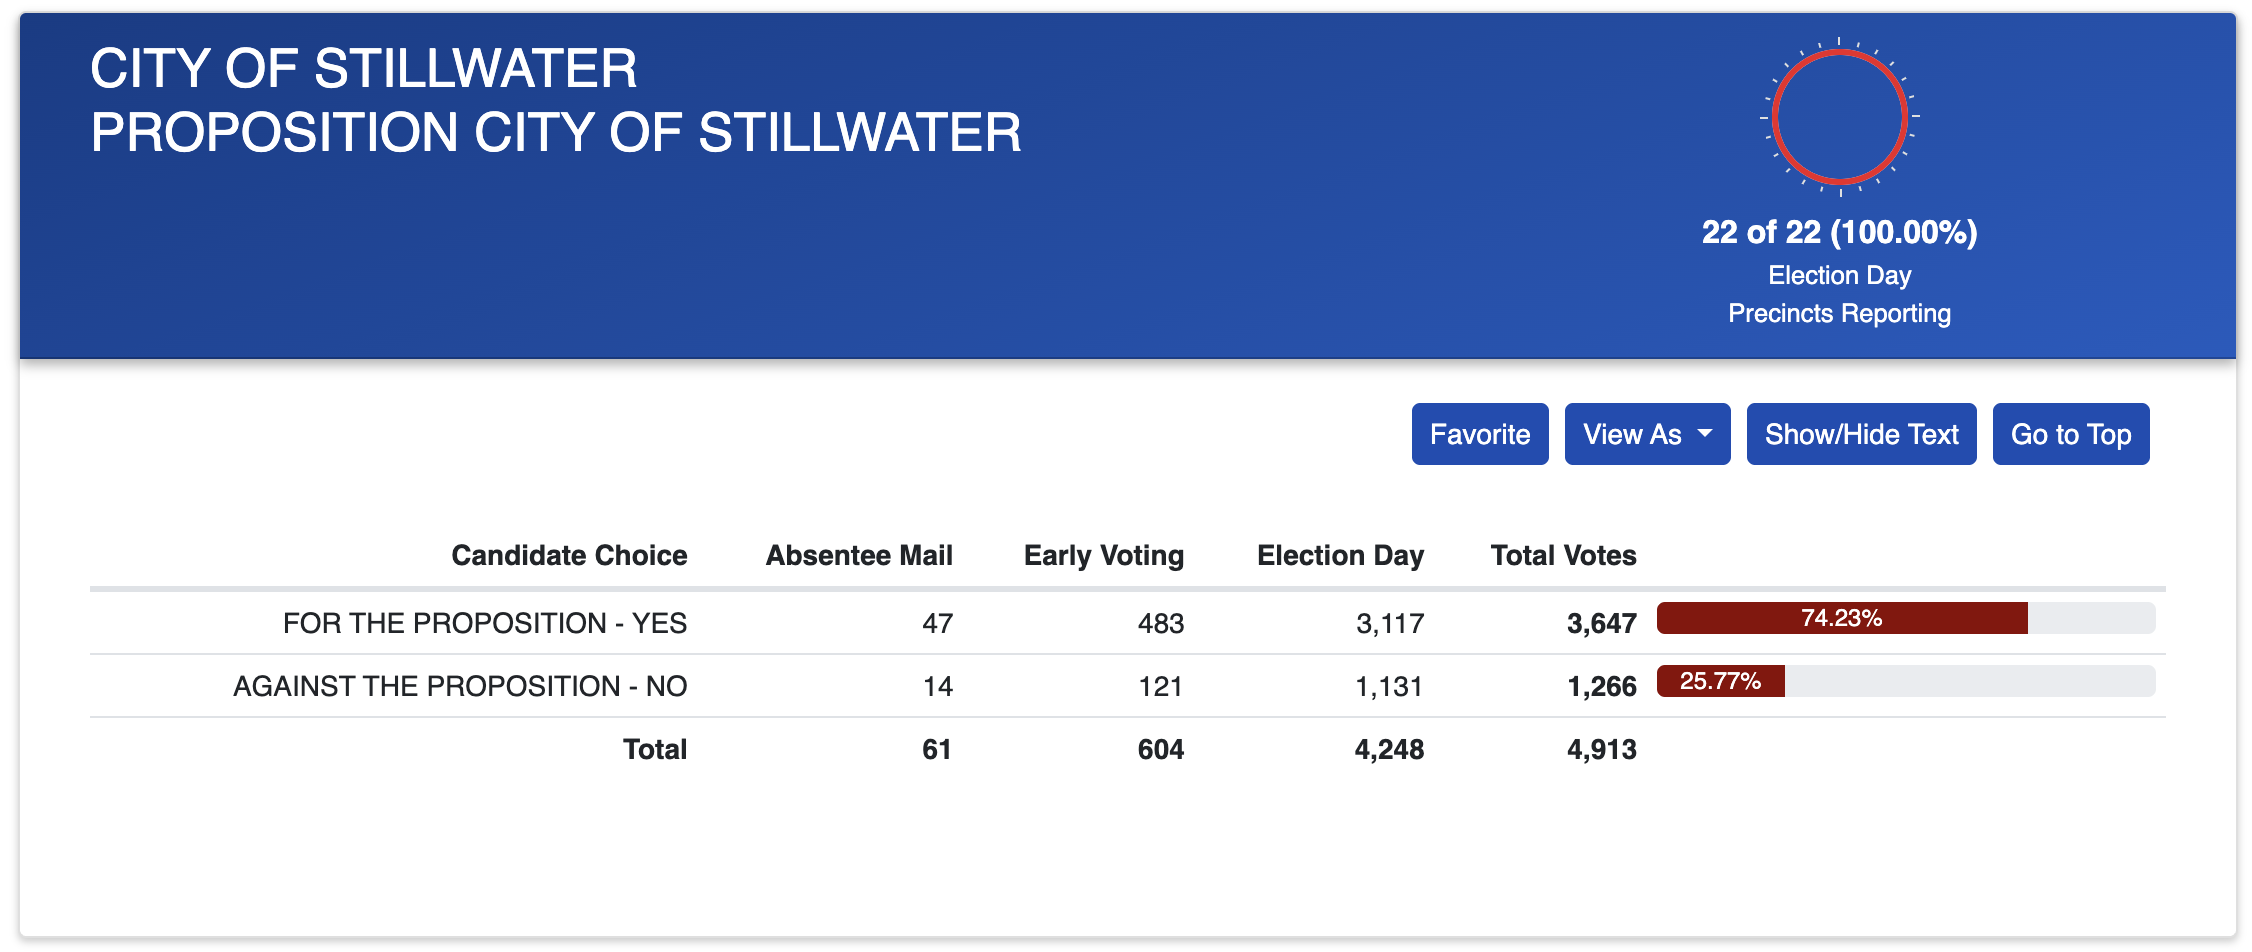Click the 25.77% NO progress bar
Screen dimensions: 2252x952
coord(1720,684)
